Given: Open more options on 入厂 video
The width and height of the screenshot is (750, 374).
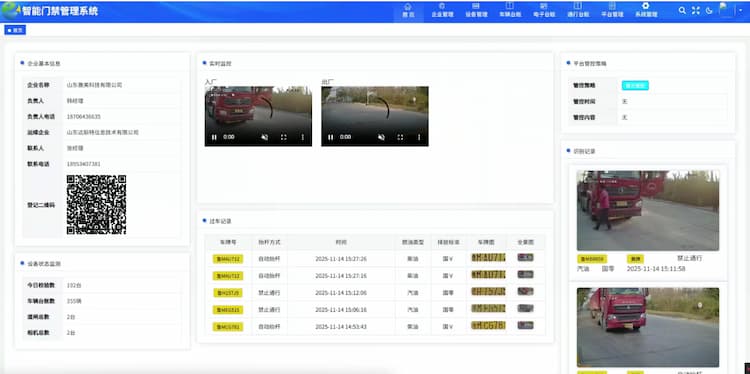Looking at the screenshot, I should tap(302, 137).
